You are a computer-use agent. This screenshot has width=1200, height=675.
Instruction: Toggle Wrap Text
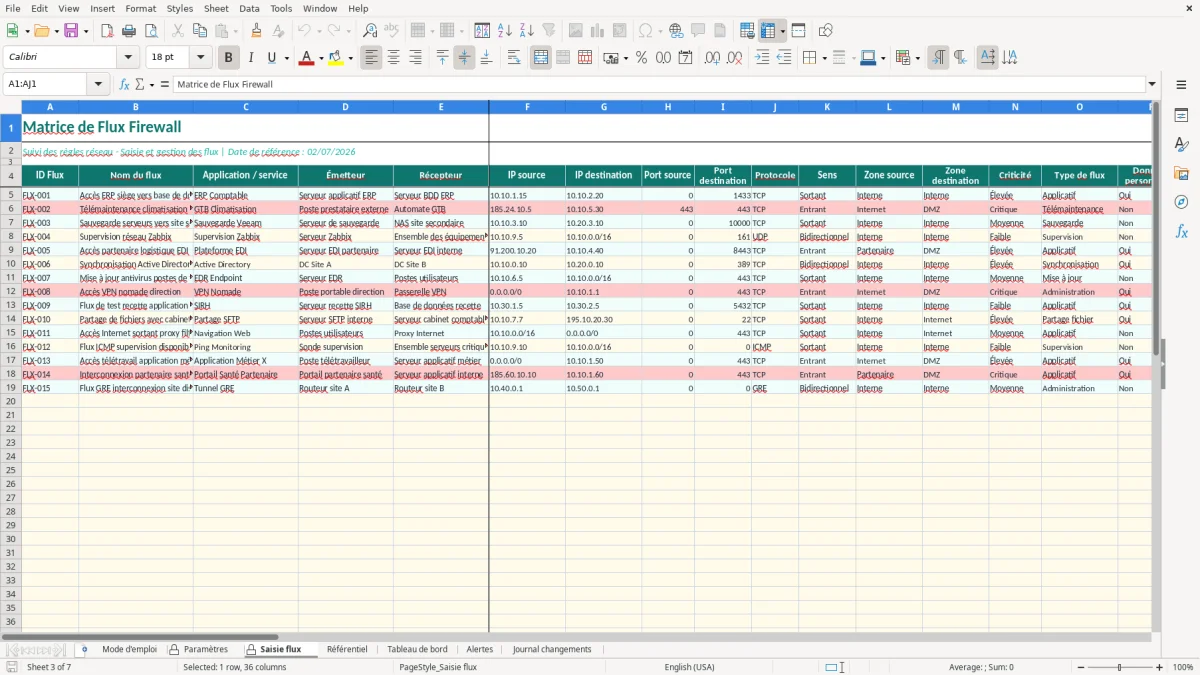coord(514,58)
